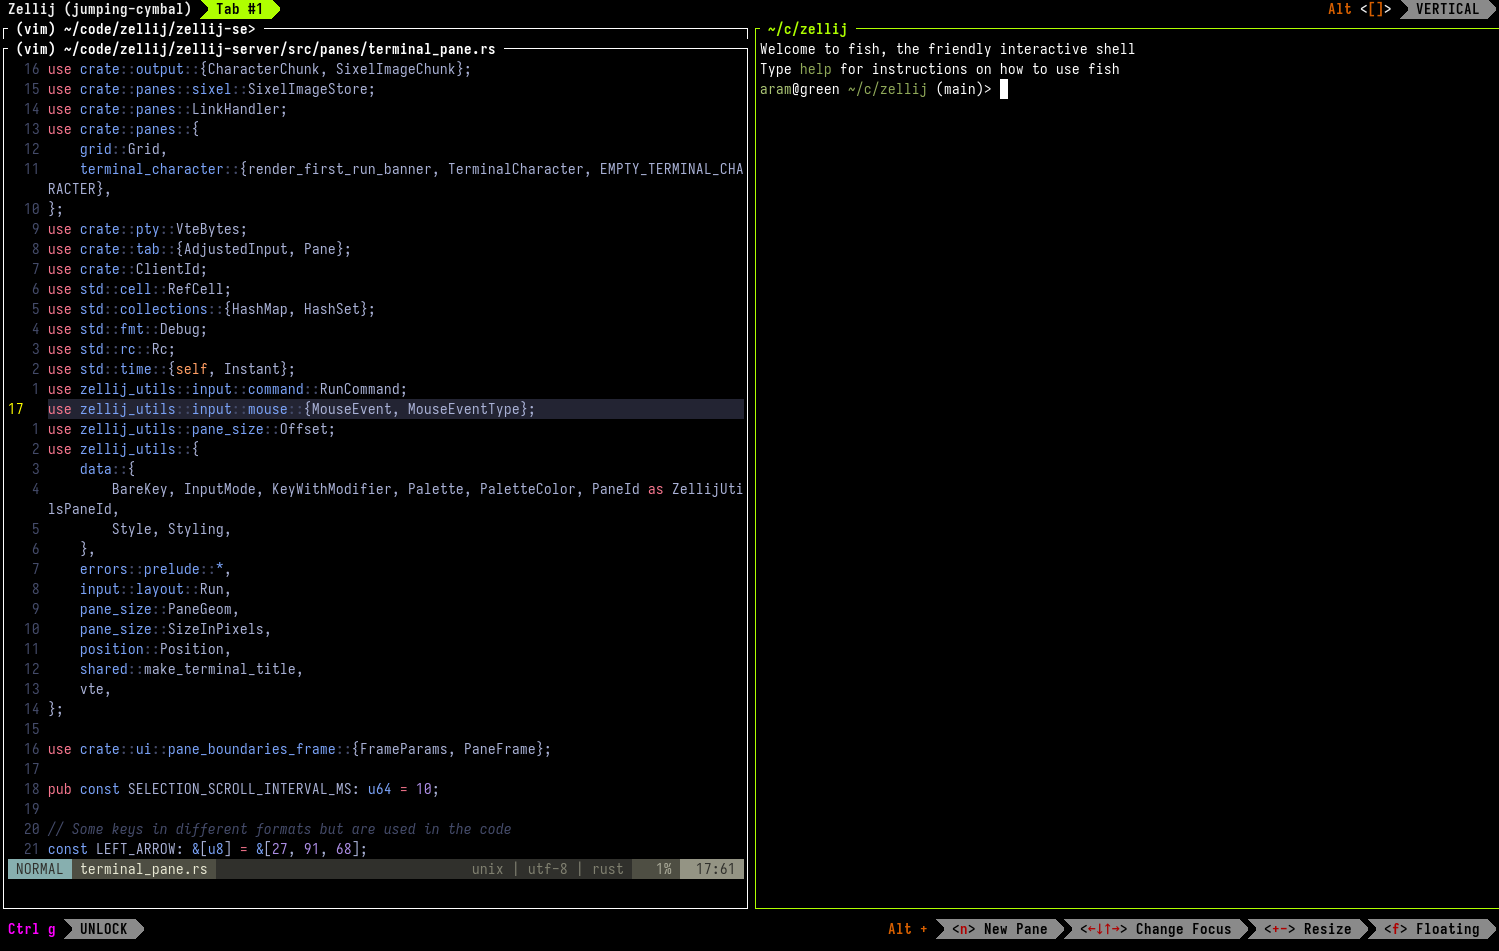The image size is (1499, 951).
Task: Click the ~/c/zellij pane title
Action: [x=807, y=29]
